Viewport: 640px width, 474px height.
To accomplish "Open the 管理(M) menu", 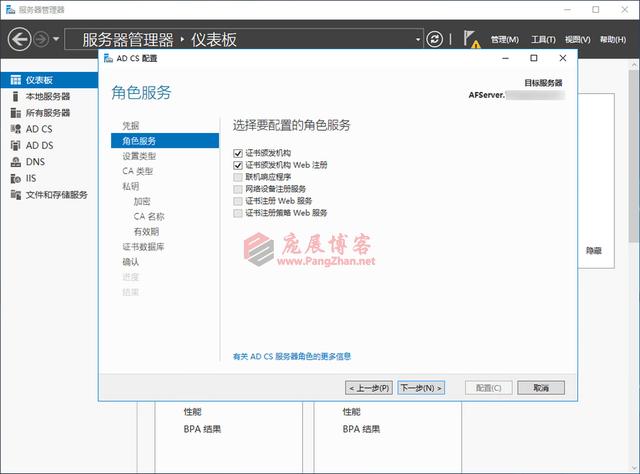I will (x=504, y=40).
